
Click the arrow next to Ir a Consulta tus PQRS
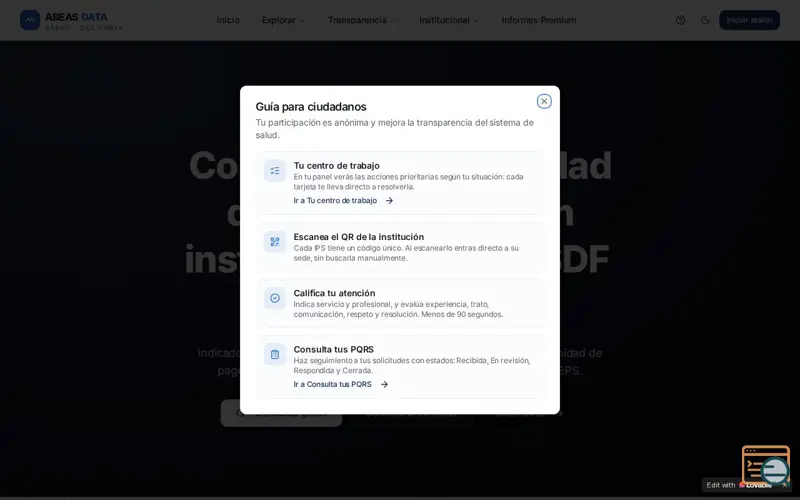point(384,384)
